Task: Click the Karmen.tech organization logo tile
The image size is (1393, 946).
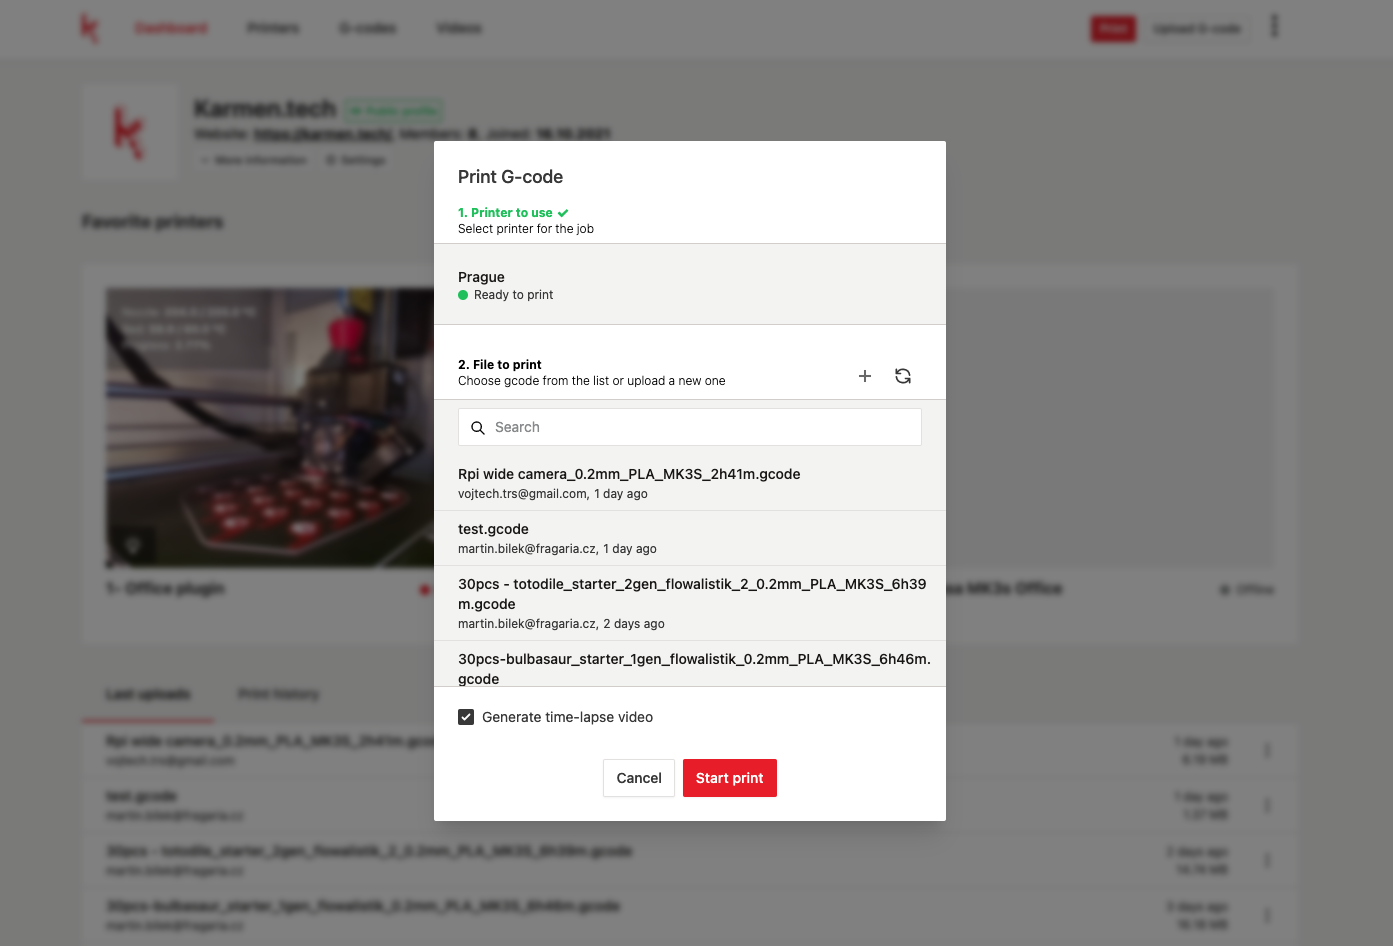Action: (x=128, y=132)
